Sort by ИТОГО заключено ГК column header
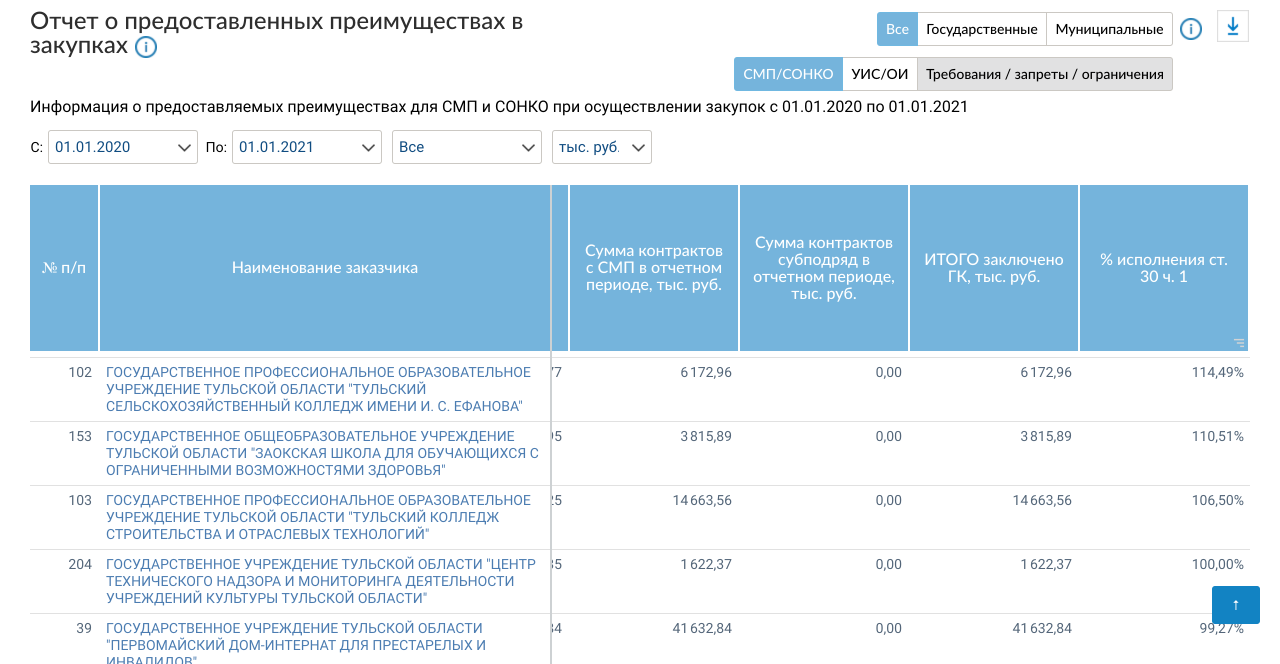Viewport: 1280px width, 664px height. click(993, 268)
